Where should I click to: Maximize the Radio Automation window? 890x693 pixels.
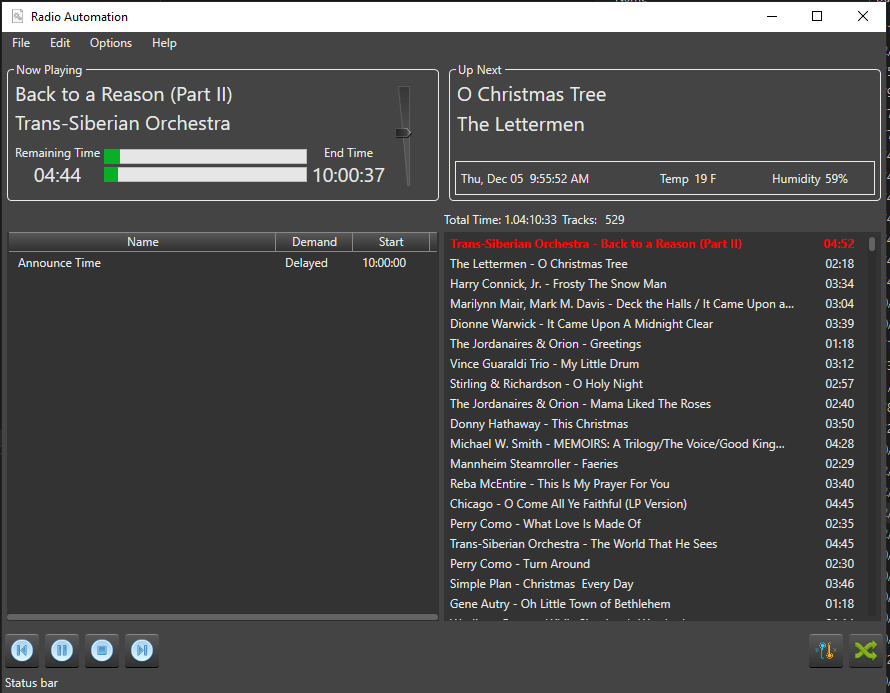pos(817,16)
